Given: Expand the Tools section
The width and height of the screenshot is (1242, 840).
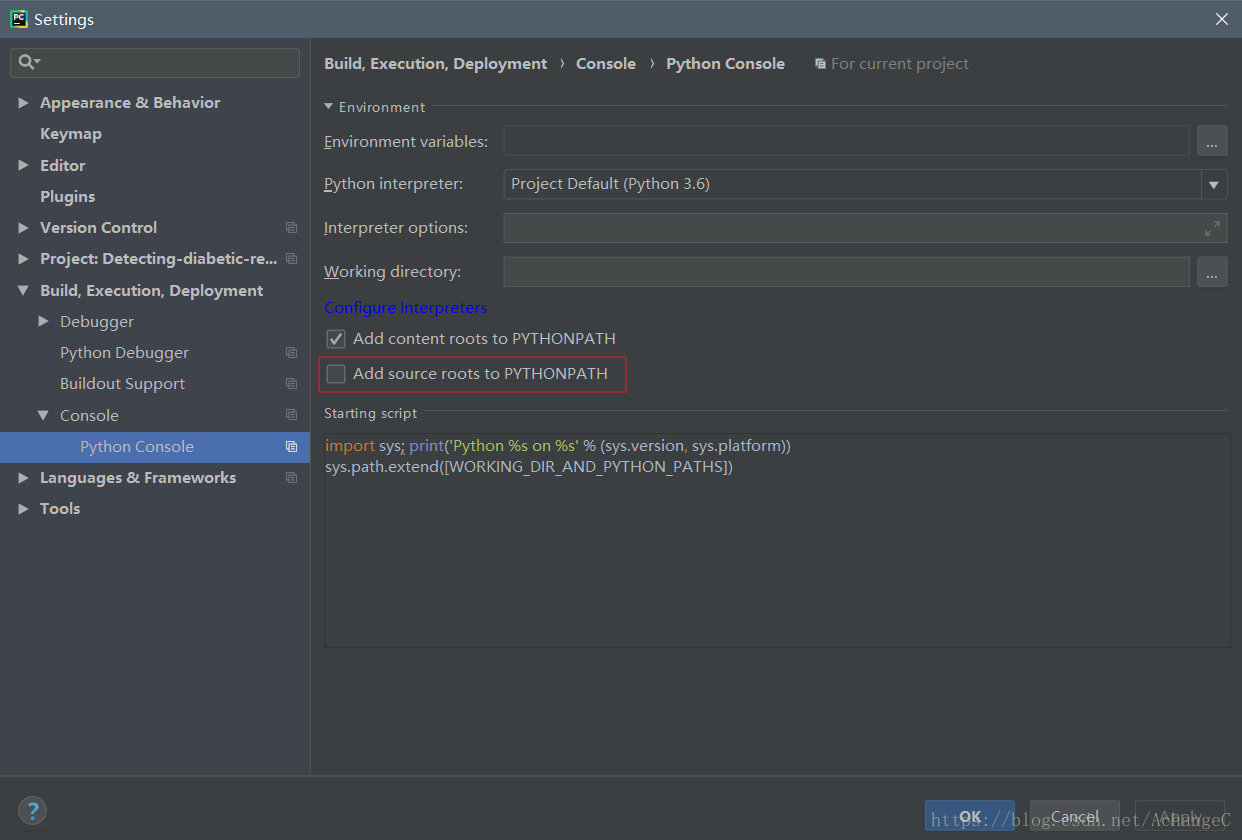Looking at the screenshot, I should (x=23, y=509).
